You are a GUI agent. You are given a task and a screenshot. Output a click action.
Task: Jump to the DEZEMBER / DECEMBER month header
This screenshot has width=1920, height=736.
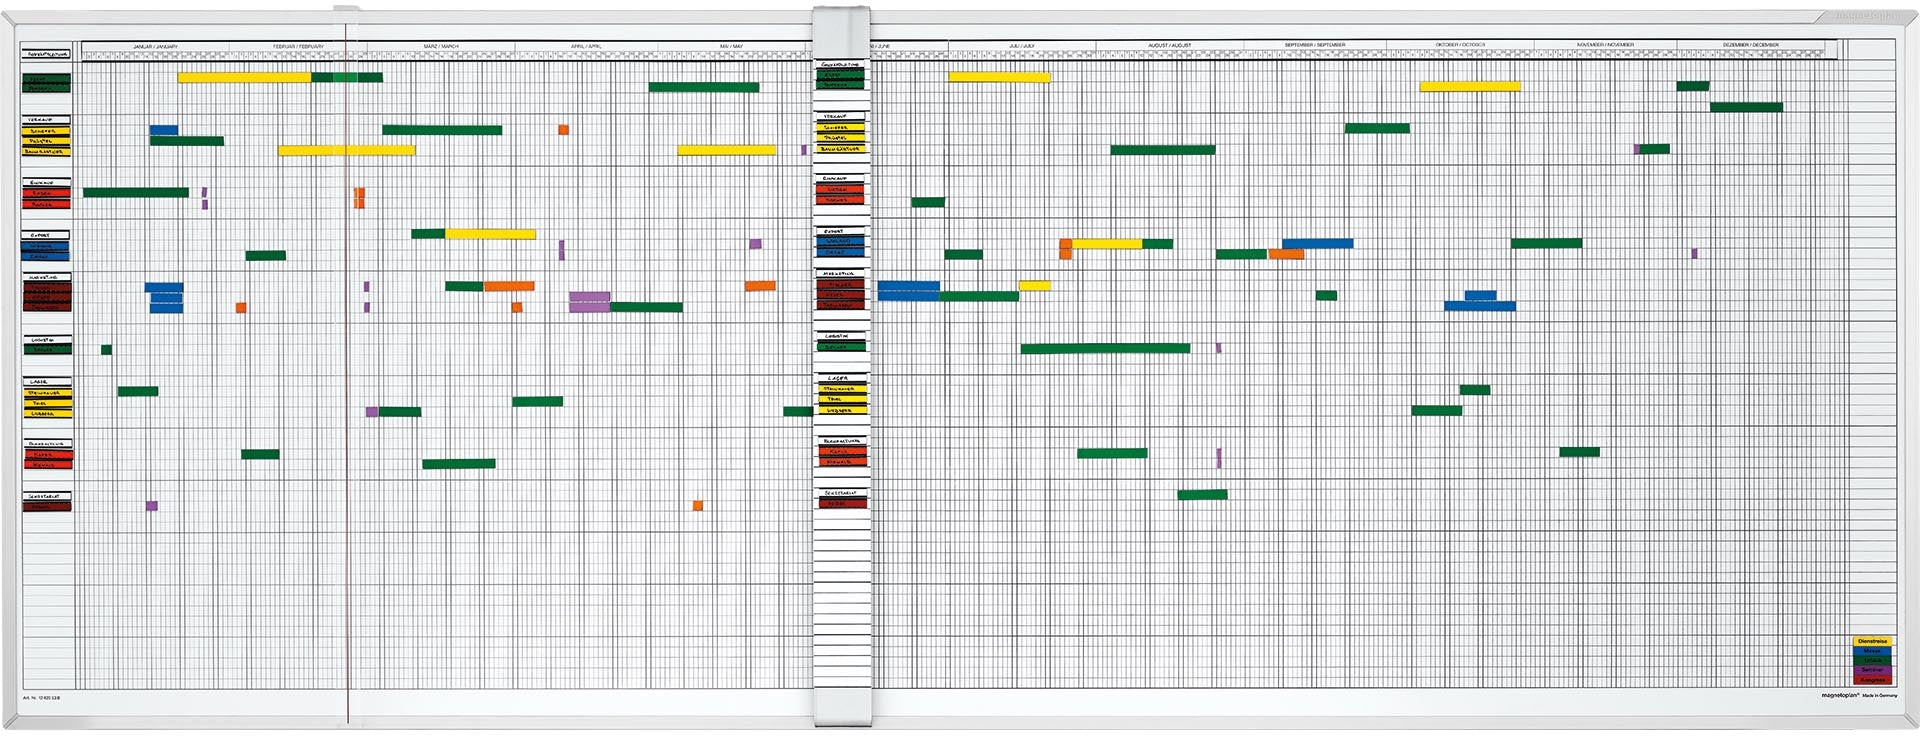(x=1750, y=46)
